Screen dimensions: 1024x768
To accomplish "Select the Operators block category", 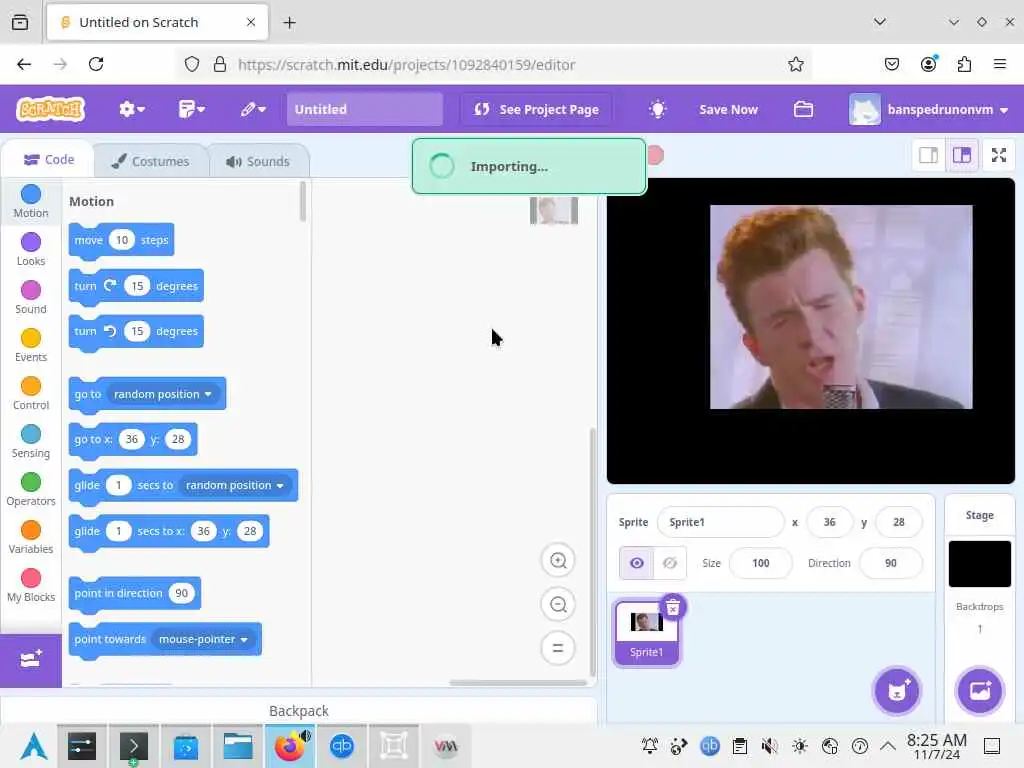I will point(31,489).
